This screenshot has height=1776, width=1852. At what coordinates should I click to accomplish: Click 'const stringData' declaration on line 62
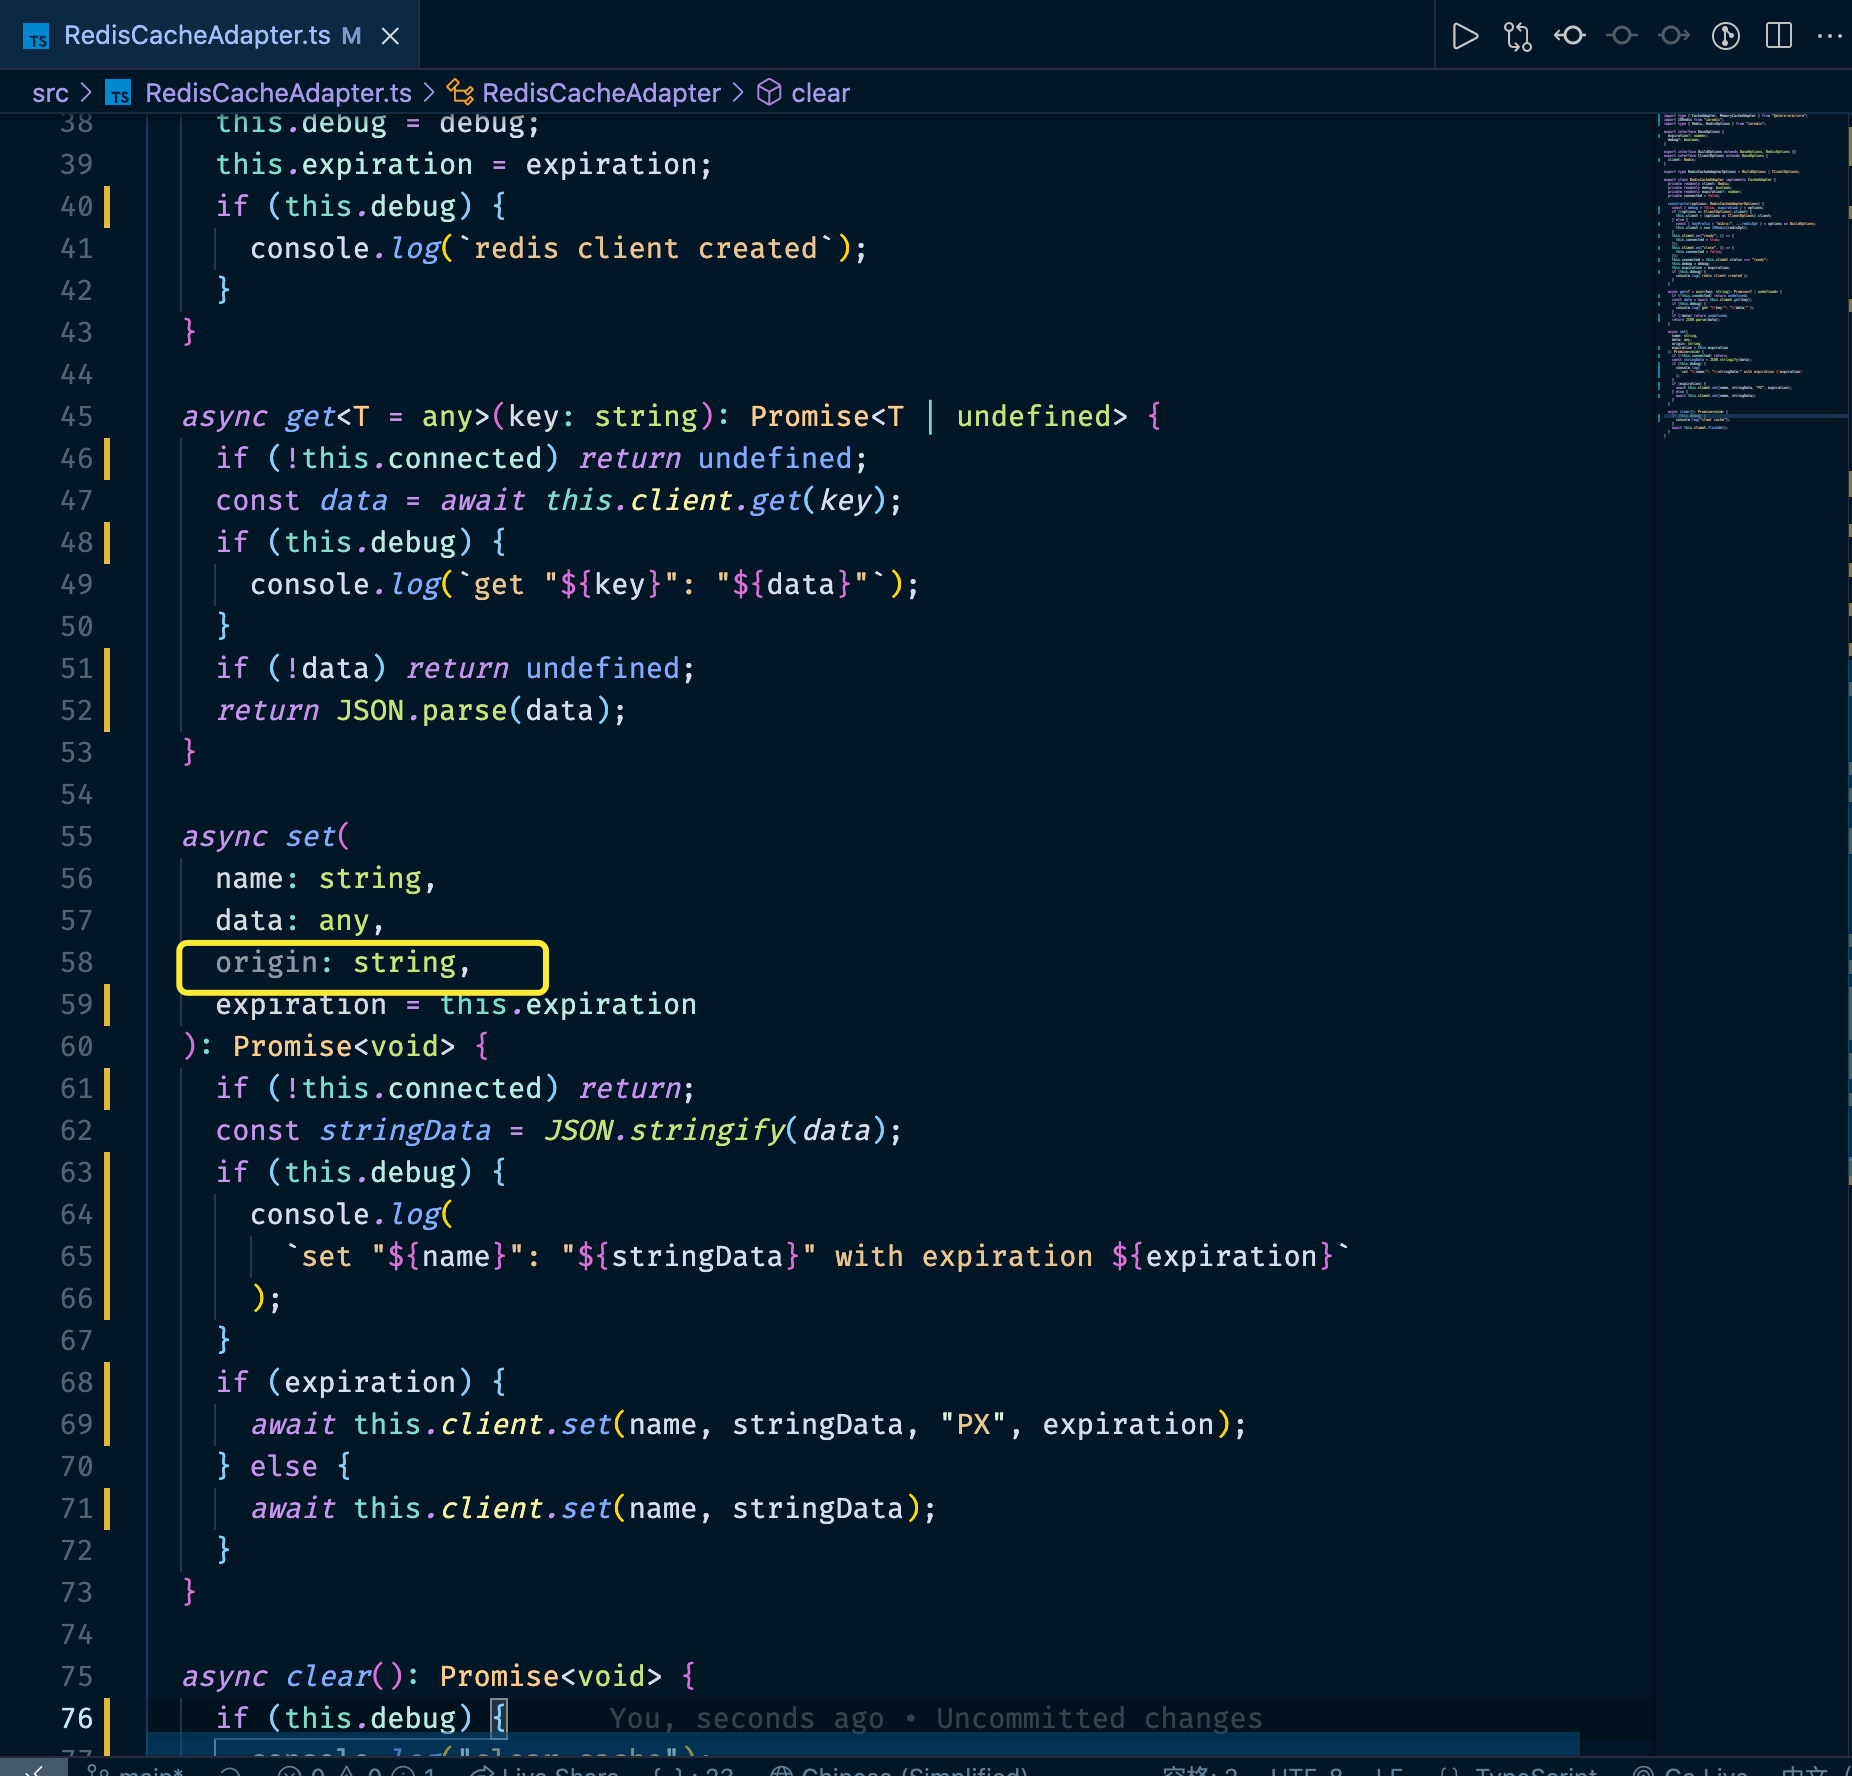(354, 1130)
